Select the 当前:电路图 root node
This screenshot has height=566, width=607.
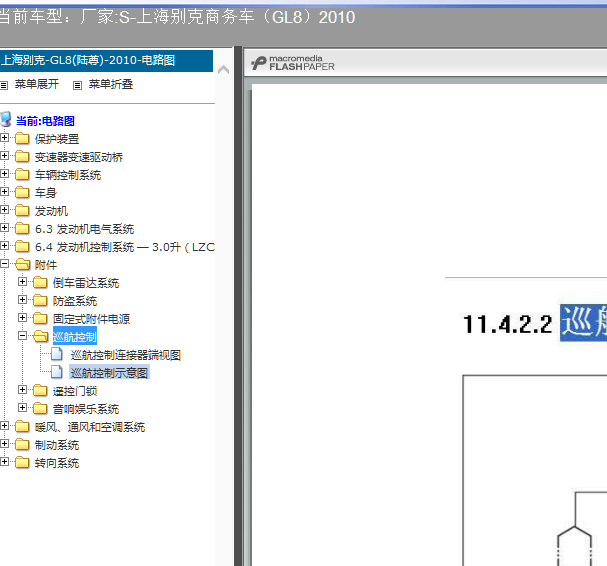click(x=45, y=121)
